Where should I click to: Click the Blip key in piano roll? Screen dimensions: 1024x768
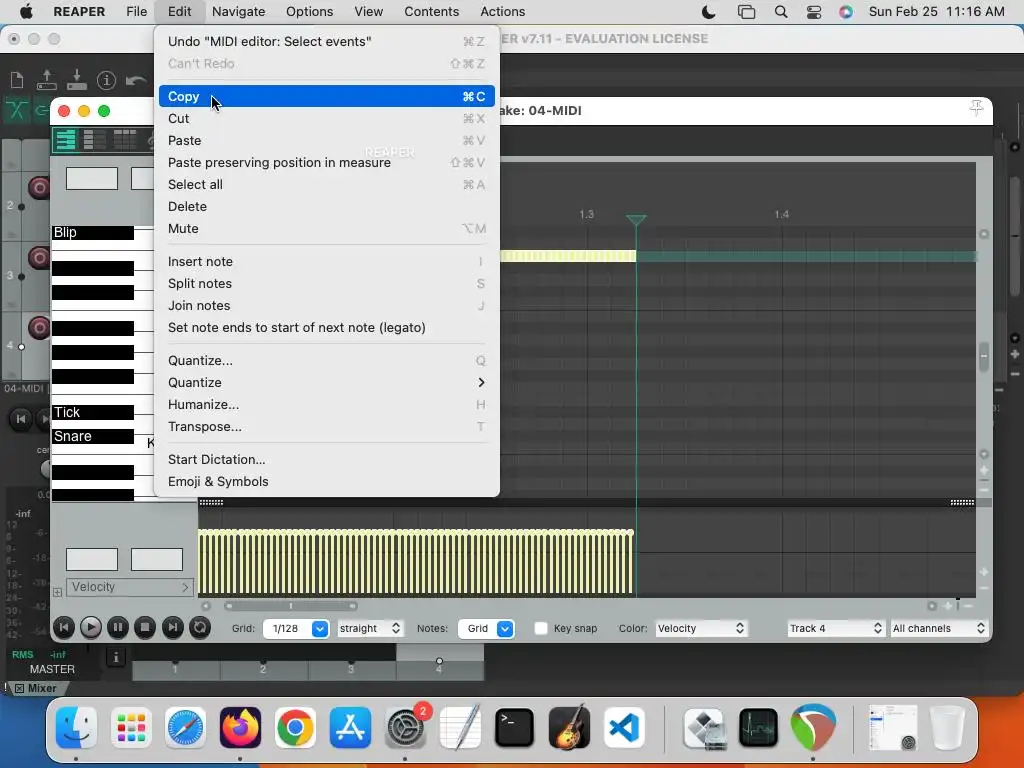click(x=93, y=232)
